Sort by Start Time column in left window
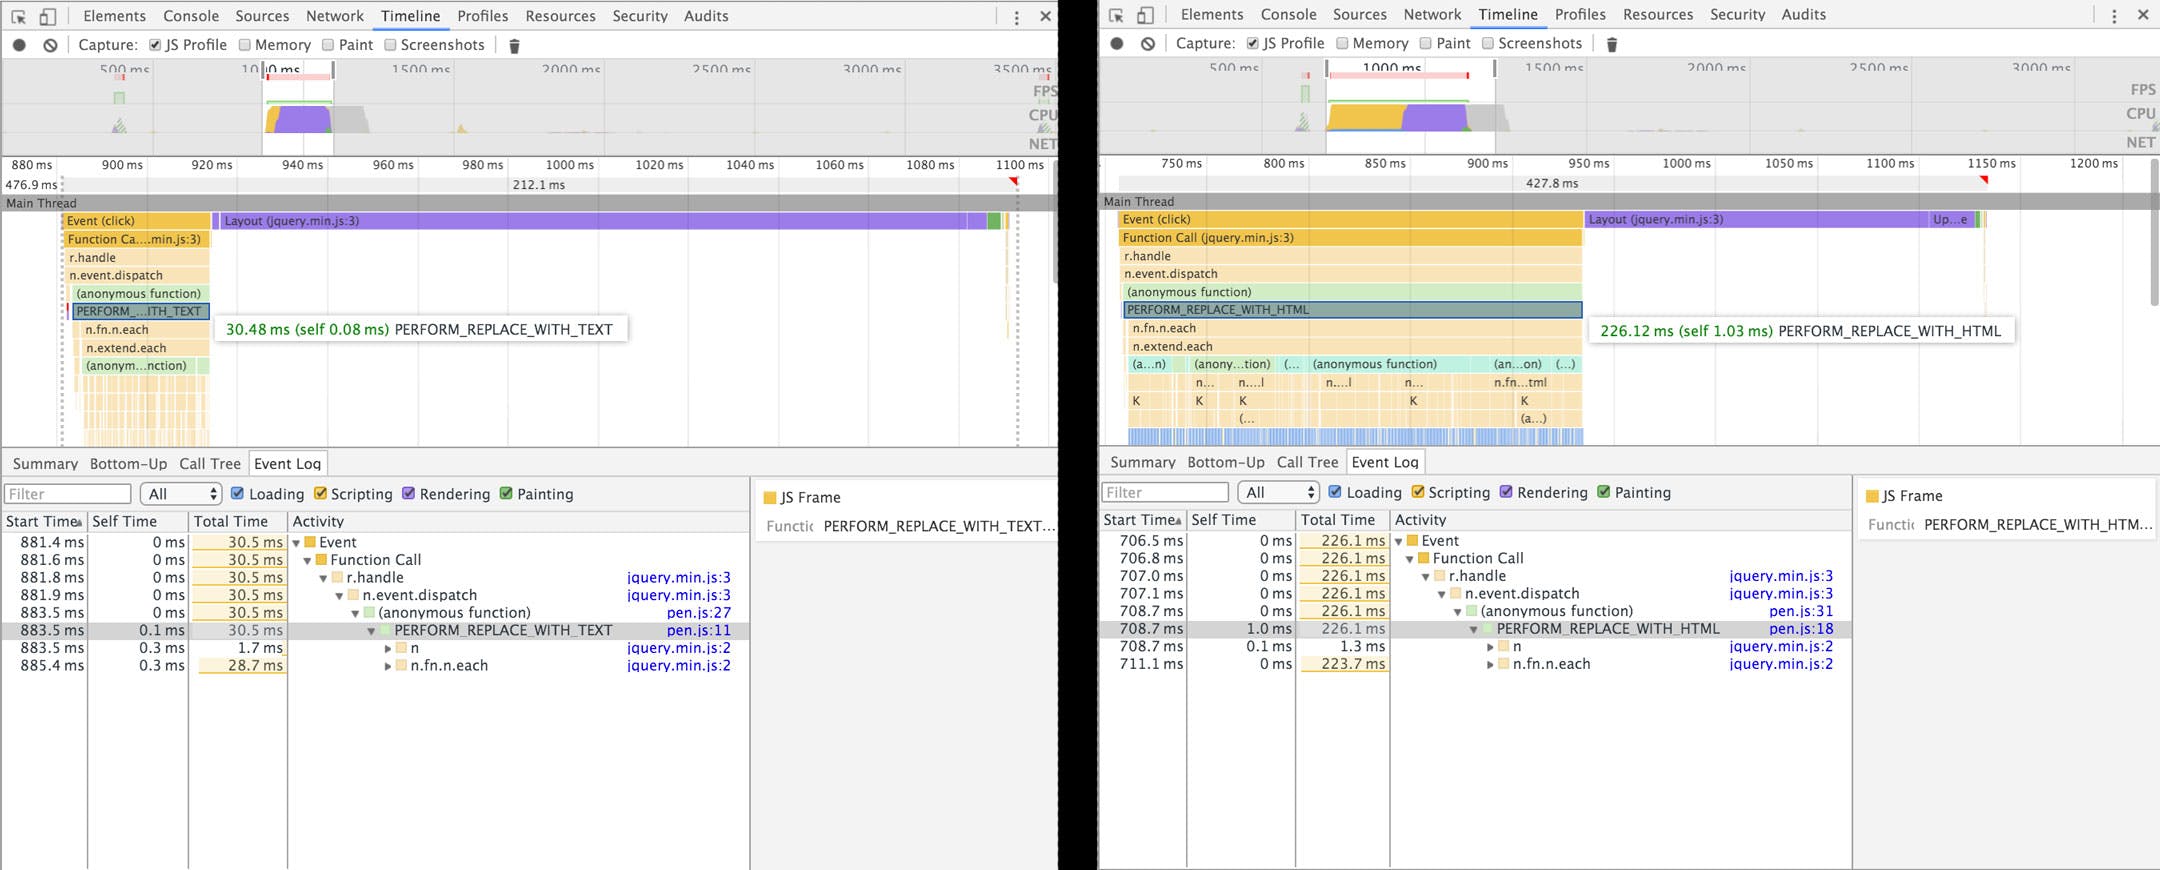Viewport: 2160px width, 870px height. tap(44, 522)
